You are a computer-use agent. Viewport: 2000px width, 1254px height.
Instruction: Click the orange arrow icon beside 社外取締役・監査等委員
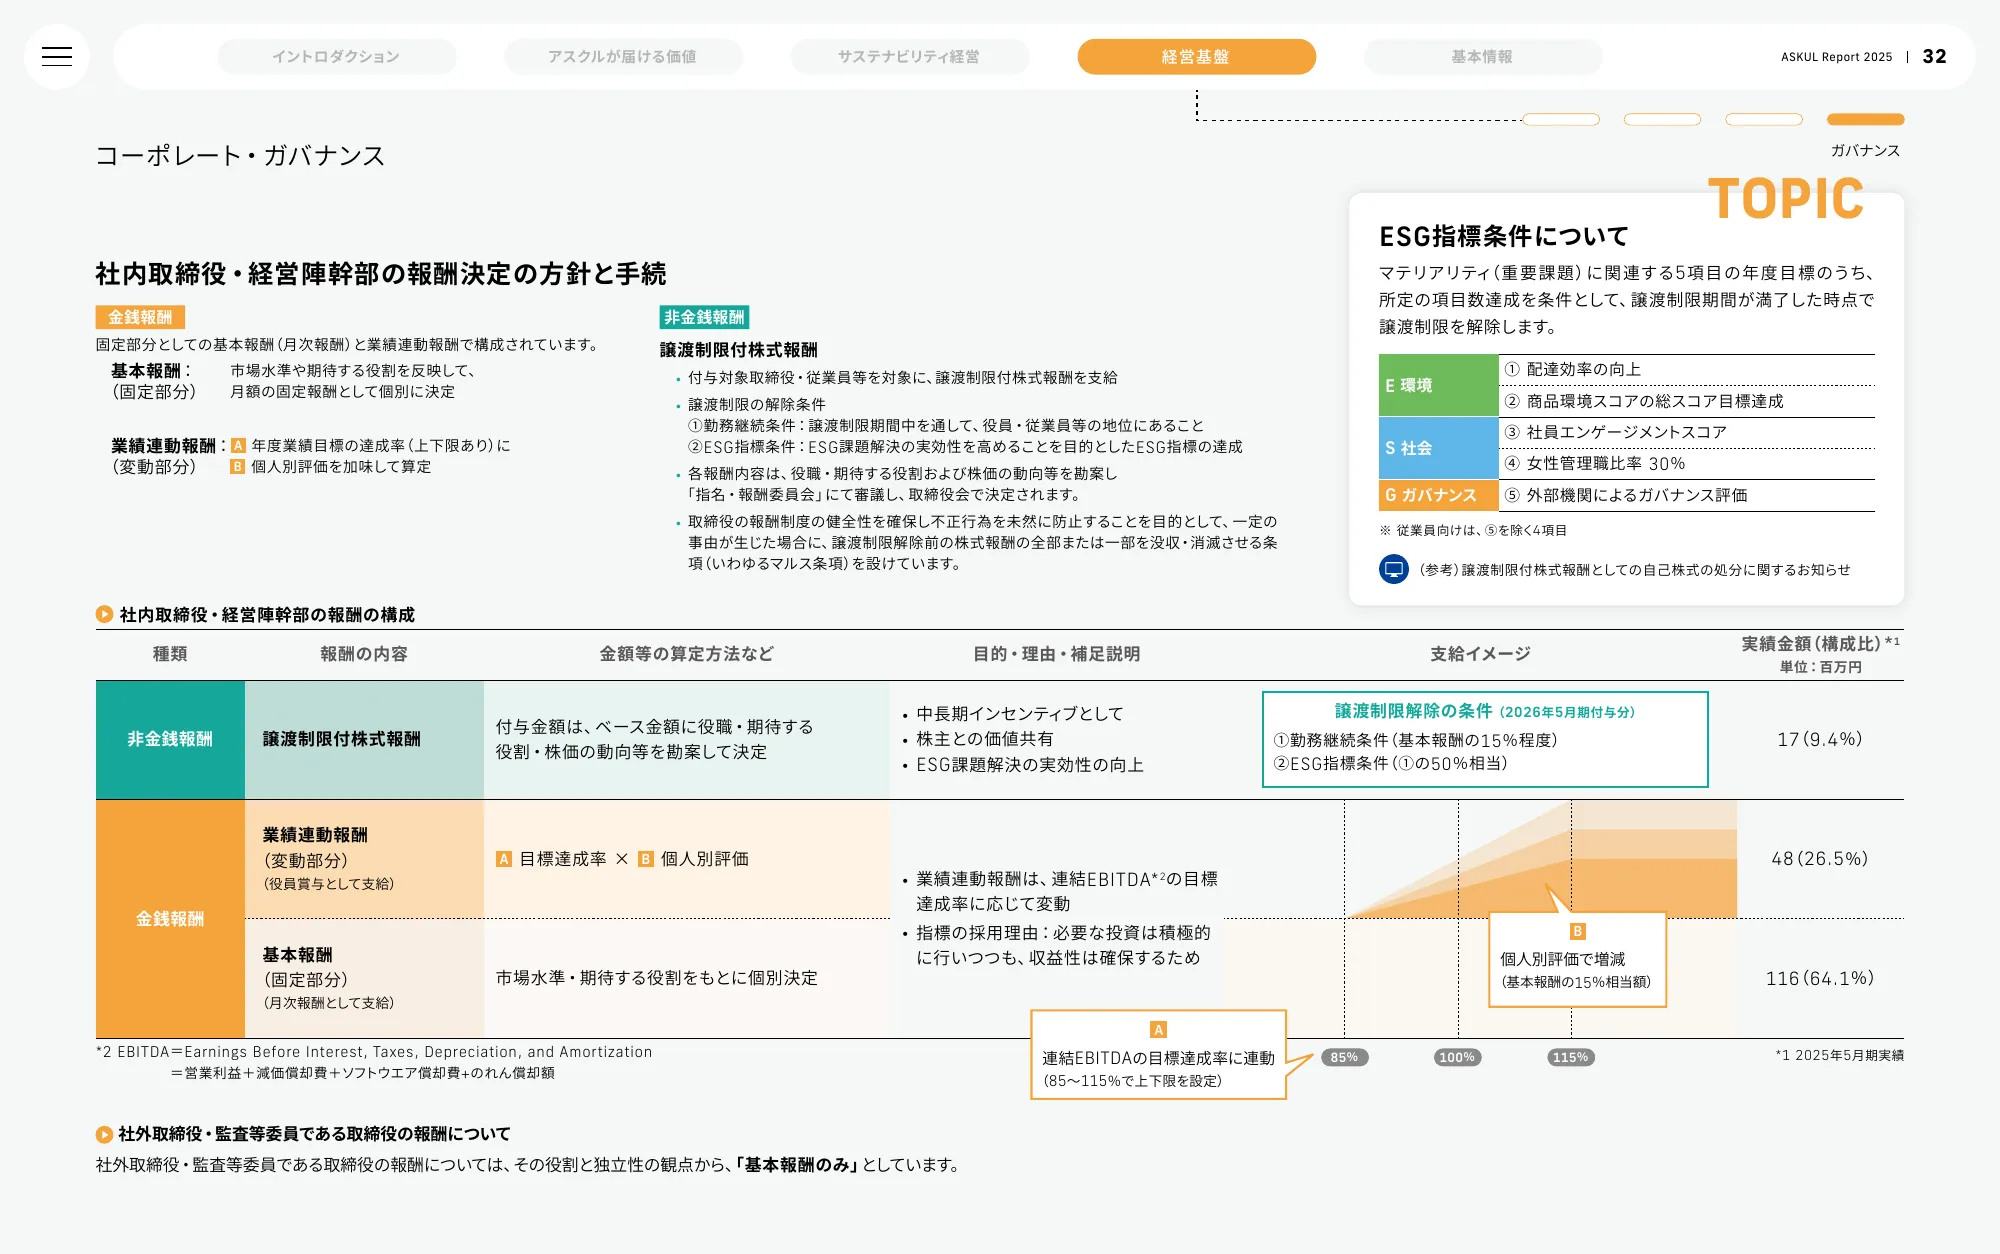click(104, 1134)
